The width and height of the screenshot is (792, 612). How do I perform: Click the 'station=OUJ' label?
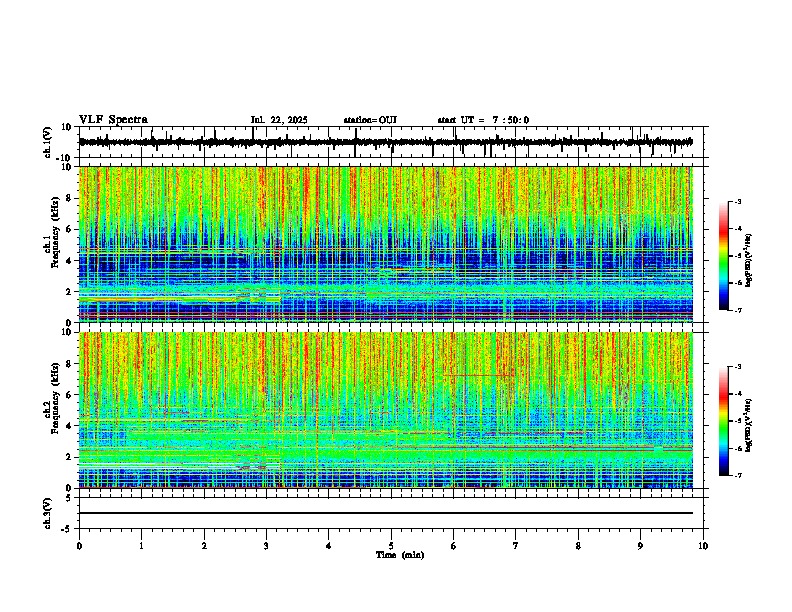[370, 120]
